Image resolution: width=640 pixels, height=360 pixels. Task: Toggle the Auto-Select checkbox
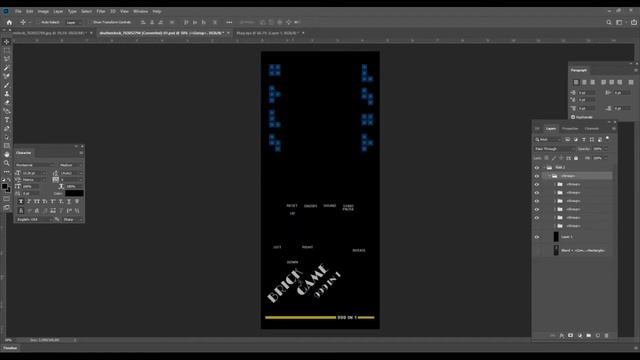click(39, 22)
